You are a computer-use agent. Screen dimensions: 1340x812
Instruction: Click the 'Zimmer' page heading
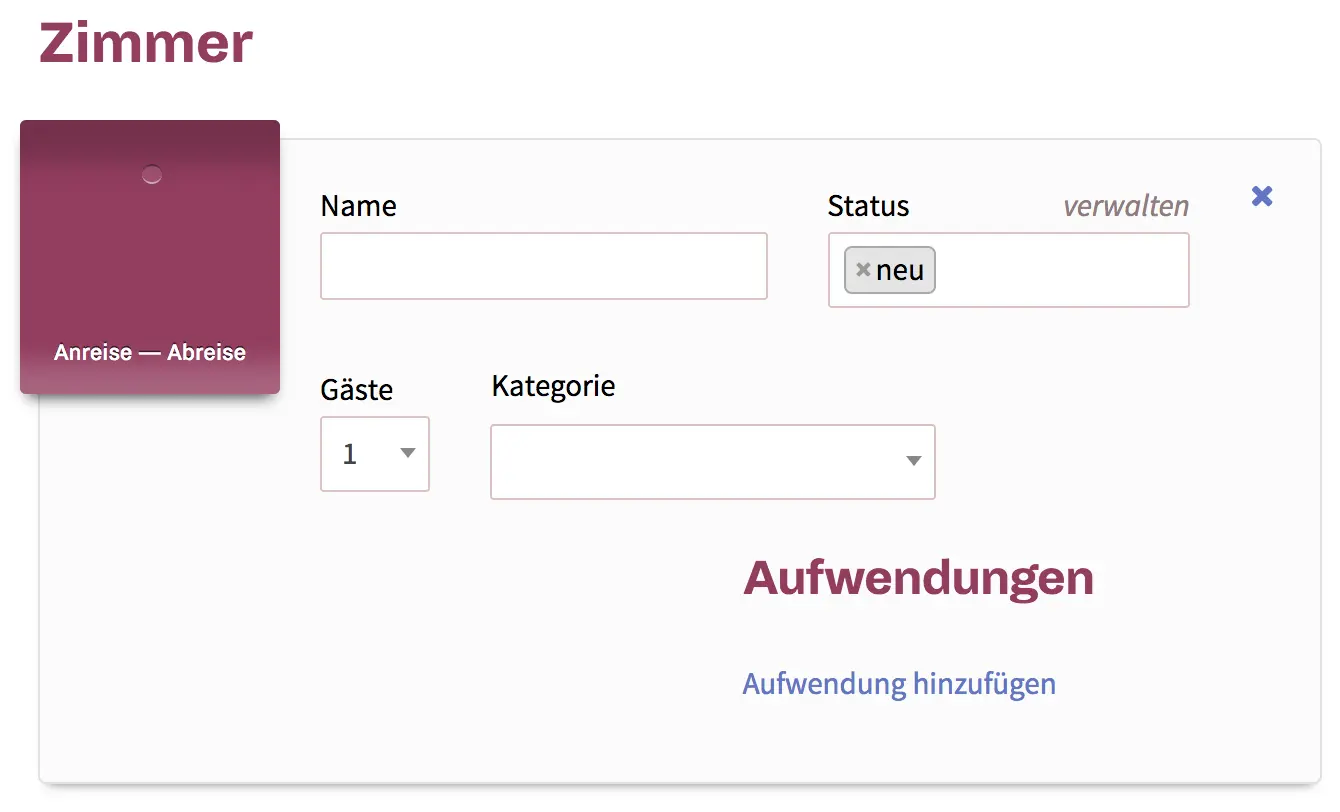click(x=146, y=44)
